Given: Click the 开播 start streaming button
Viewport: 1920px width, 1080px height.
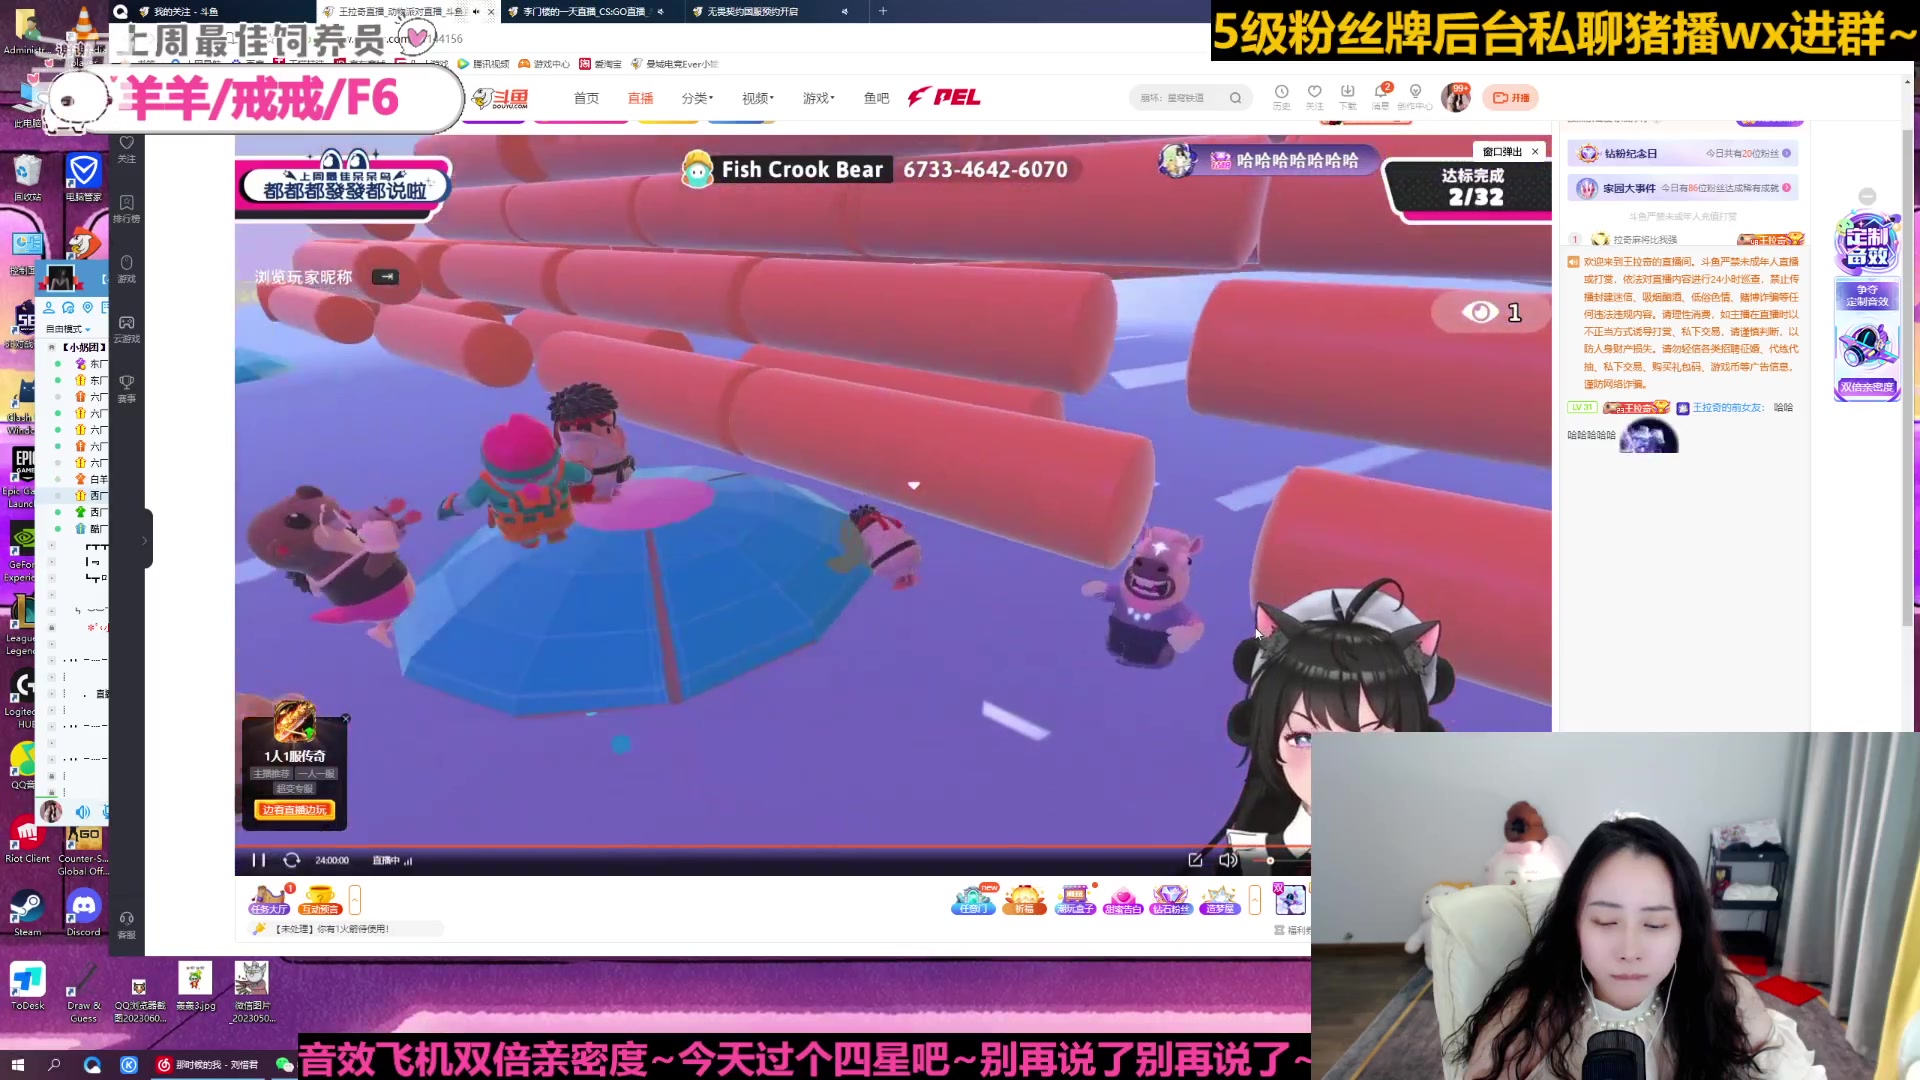Looking at the screenshot, I should pos(1510,97).
